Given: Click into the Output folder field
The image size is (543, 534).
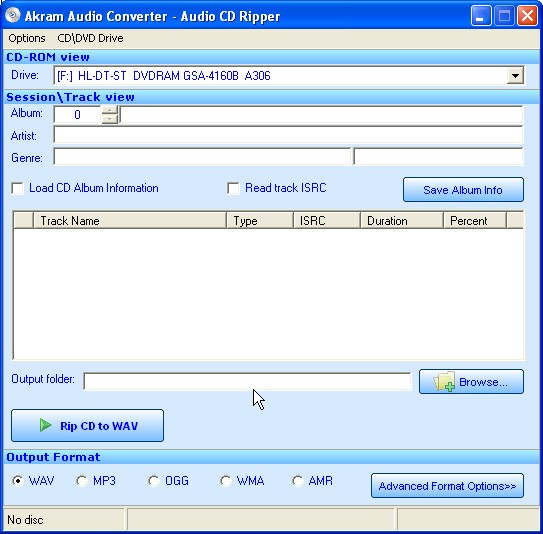Looking at the screenshot, I should tap(247, 381).
